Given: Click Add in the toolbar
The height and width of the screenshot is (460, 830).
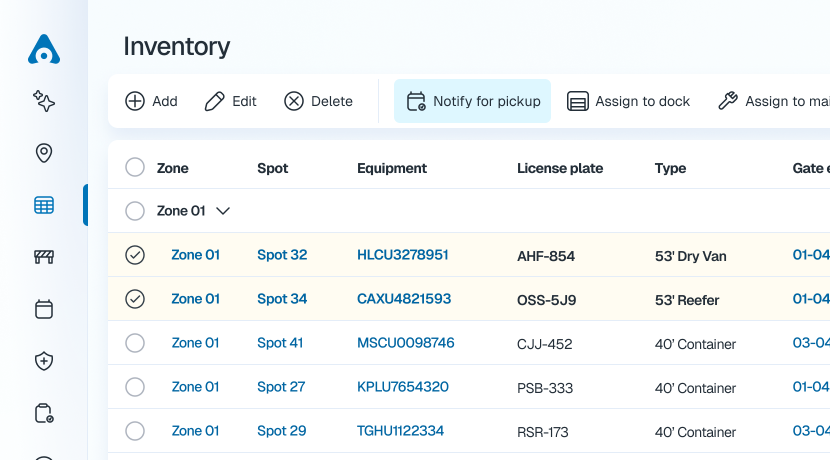Looking at the screenshot, I should [151, 101].
